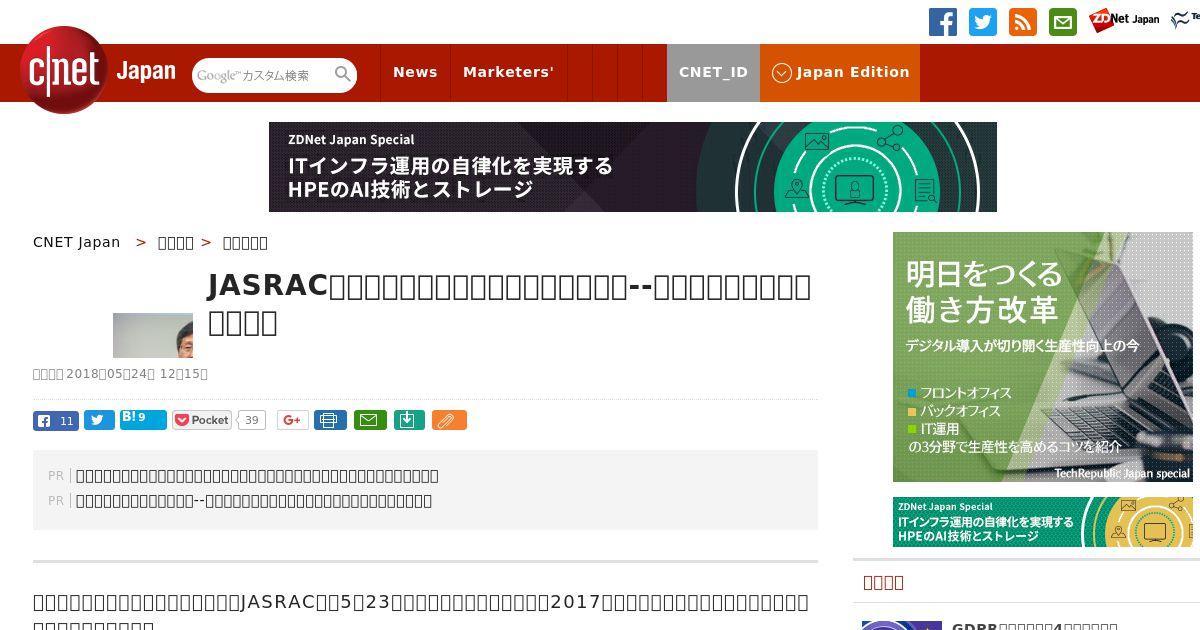Open the RSS feed icon

(x=1023, y=22)
